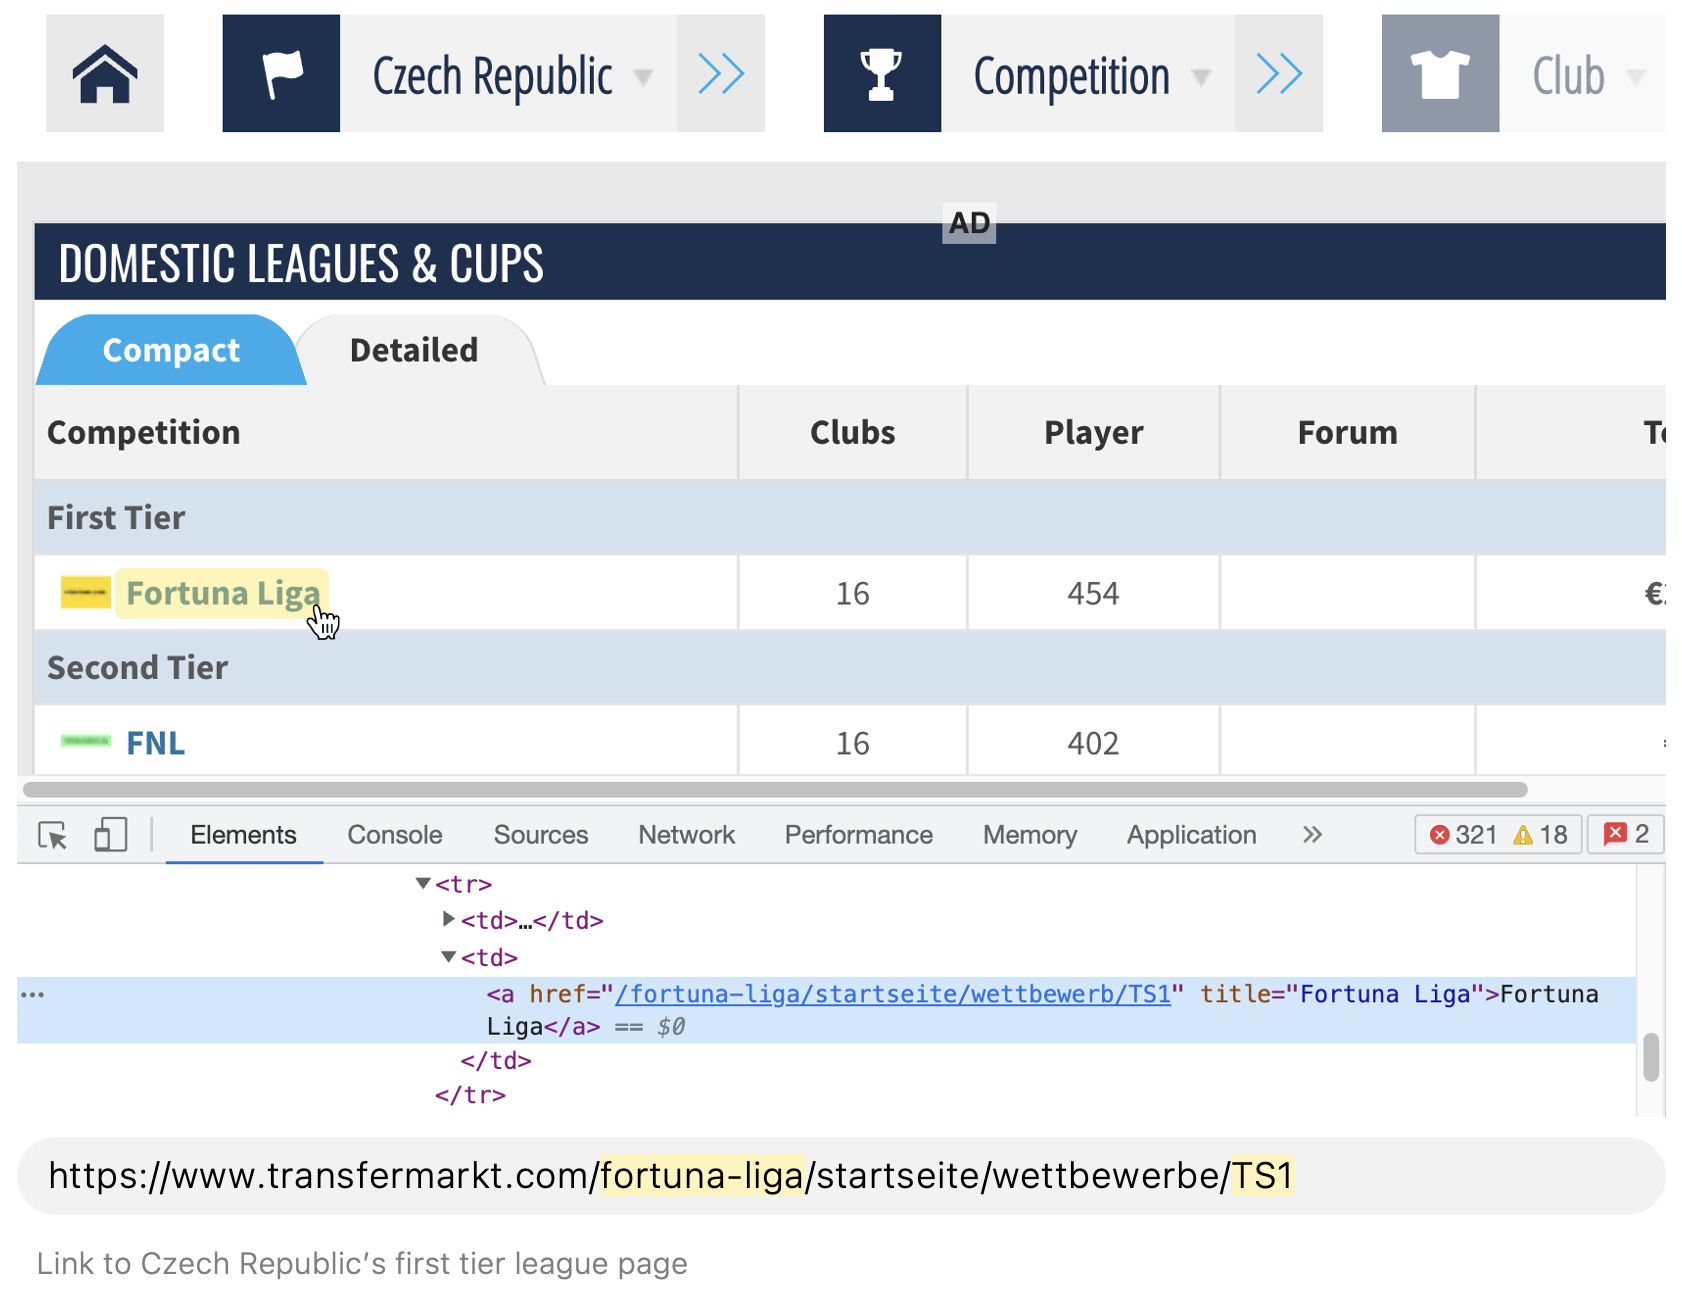Click the Domestic Leagues & Cups heading
The image size is (1682, 1300).
pyautogui.click(x=301, y=263)
